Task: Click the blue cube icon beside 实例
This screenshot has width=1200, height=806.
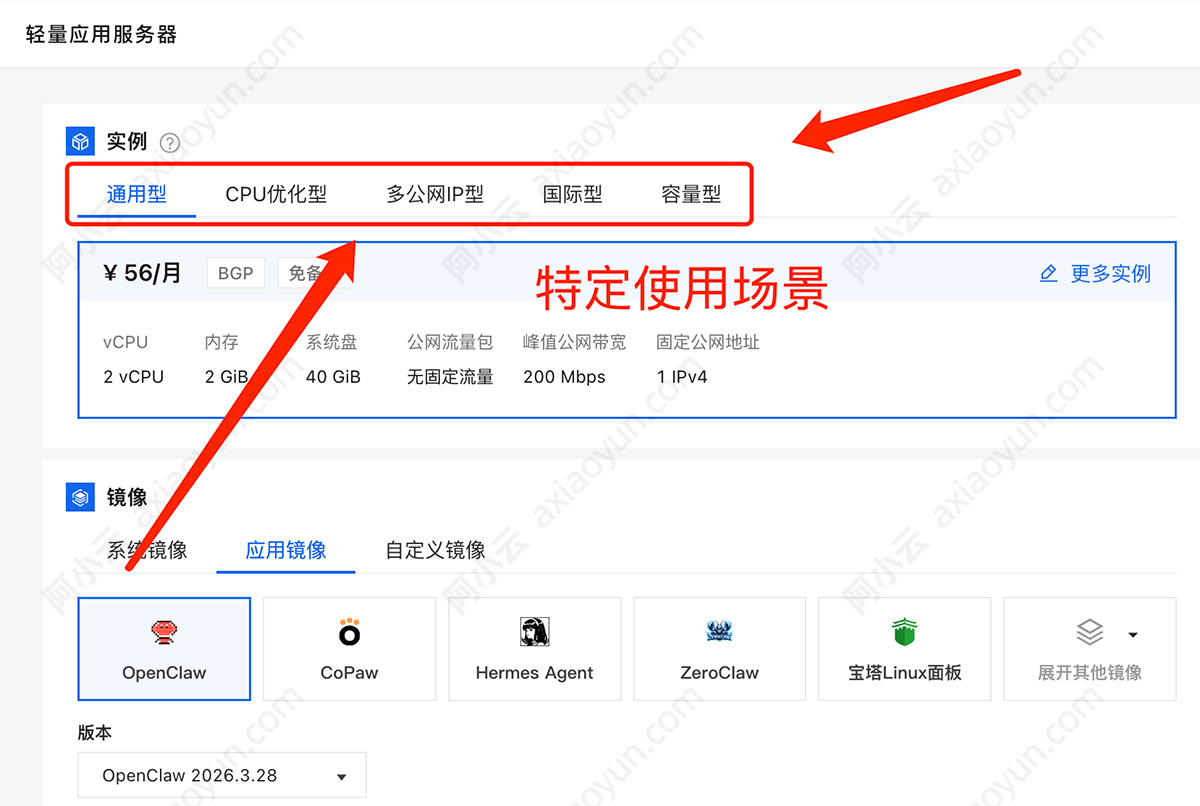Action: coord(79,141)
